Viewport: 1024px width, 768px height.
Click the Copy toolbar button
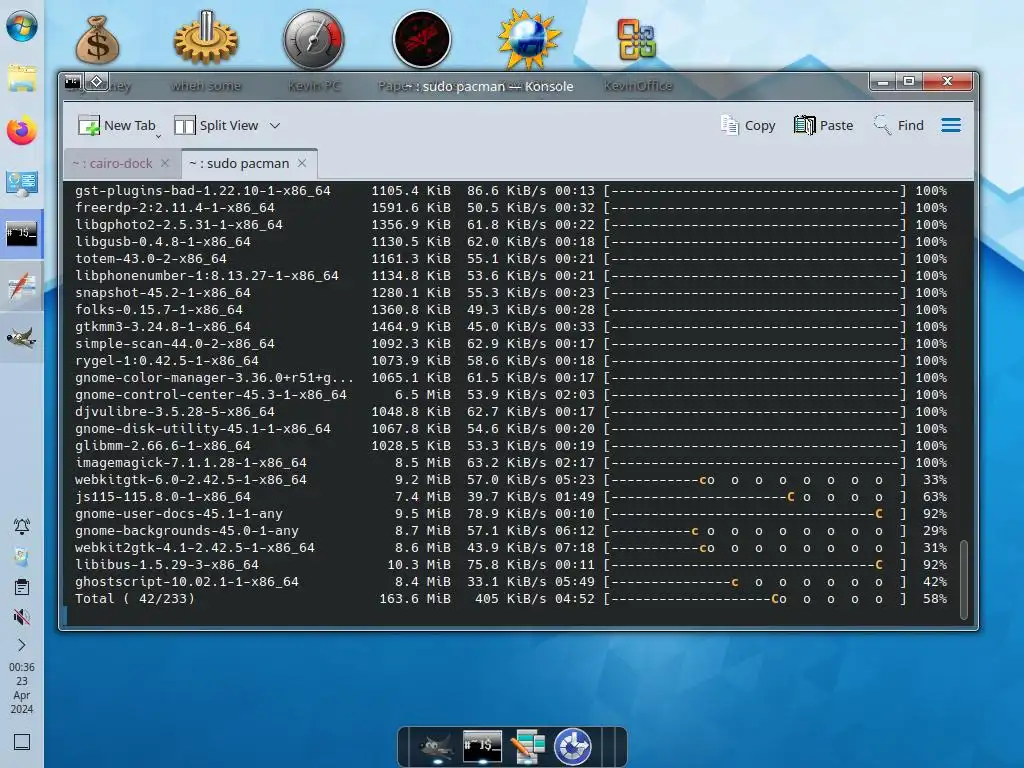pos(748,125)
